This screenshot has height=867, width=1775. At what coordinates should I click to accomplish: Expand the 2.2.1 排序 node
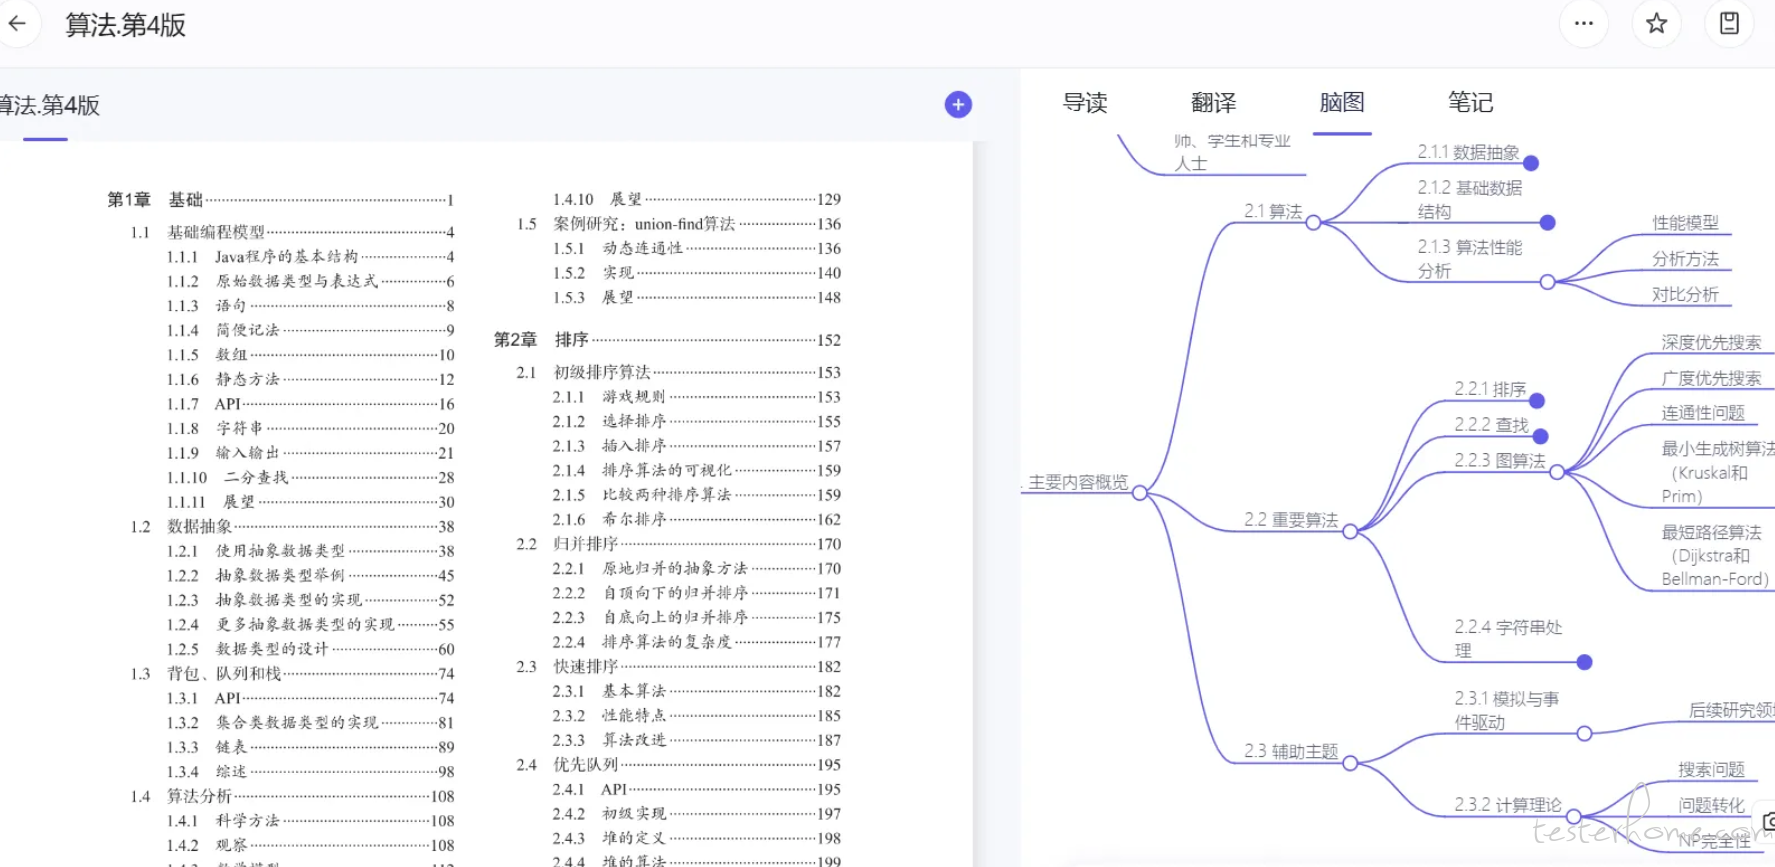(x=1537, y=401)
